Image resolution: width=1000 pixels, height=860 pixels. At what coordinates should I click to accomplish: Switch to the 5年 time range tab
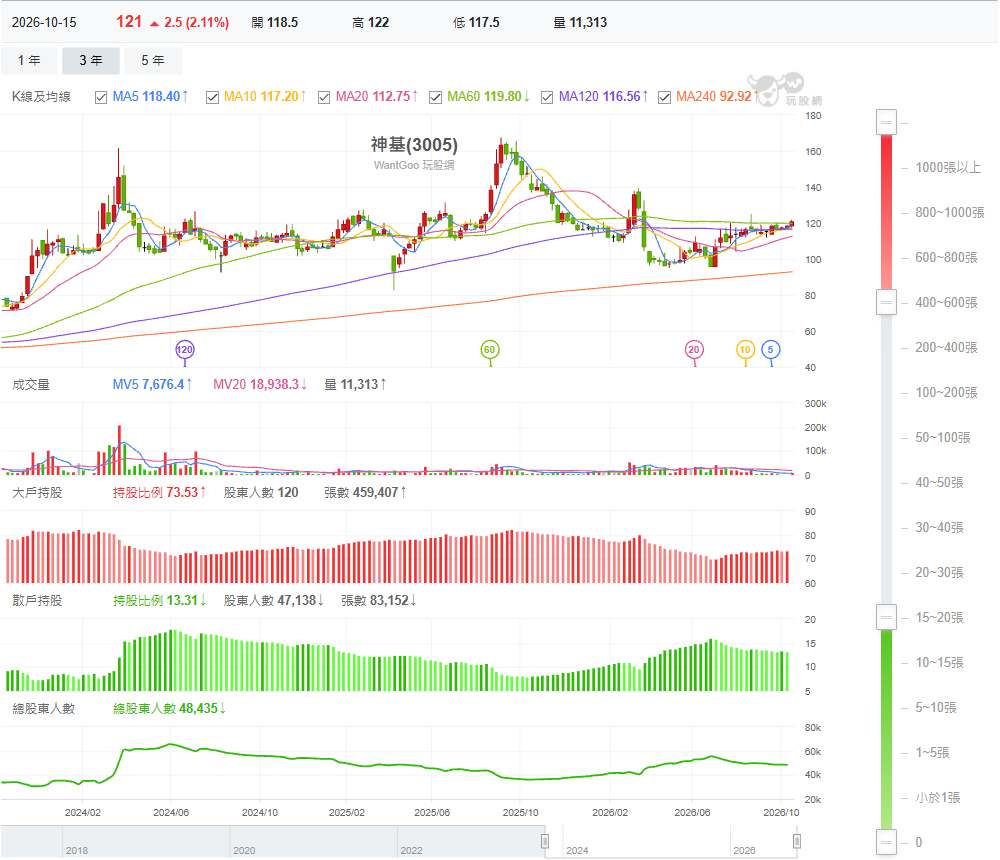(153, 61)
